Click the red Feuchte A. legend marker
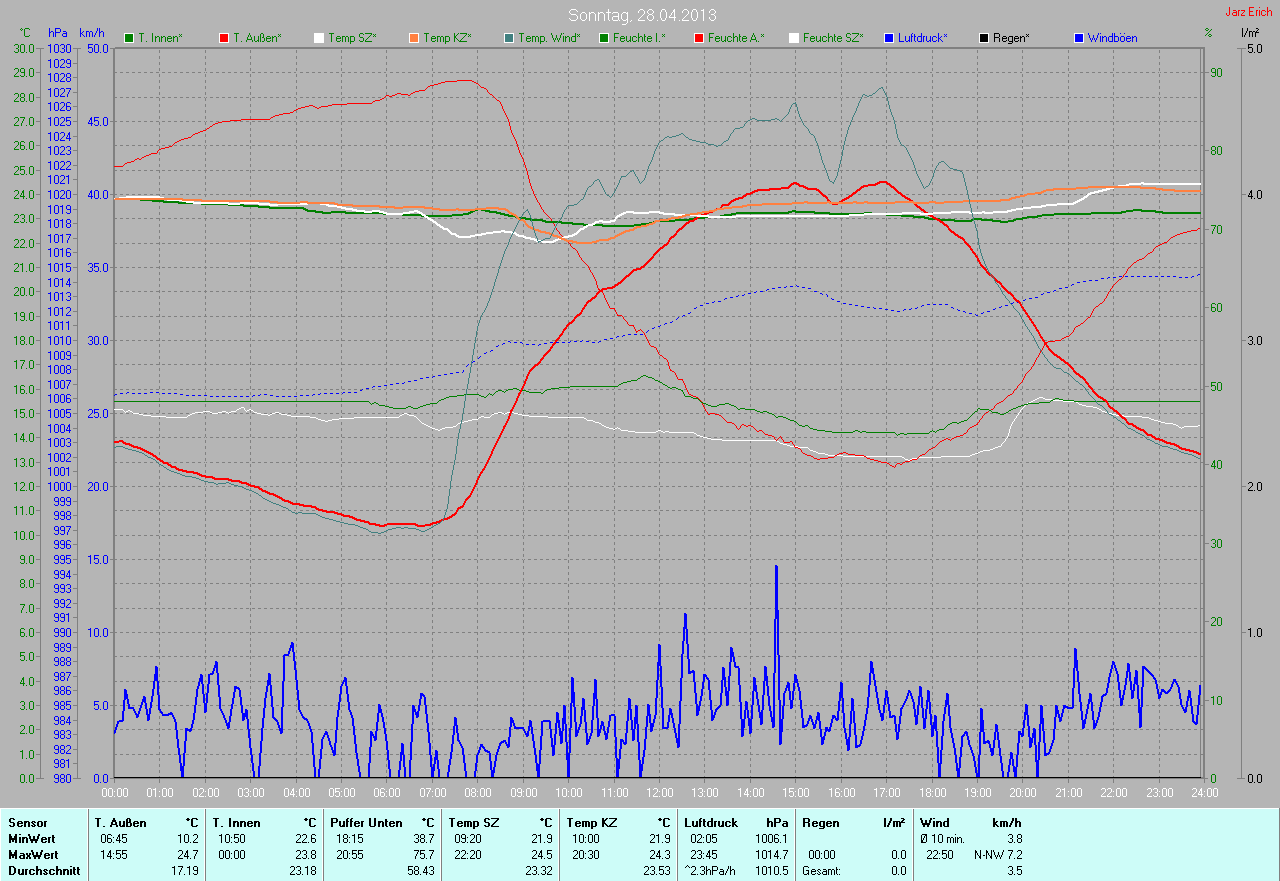The image size is (1280, 881). pyautogui.click(x=698, y=38)
